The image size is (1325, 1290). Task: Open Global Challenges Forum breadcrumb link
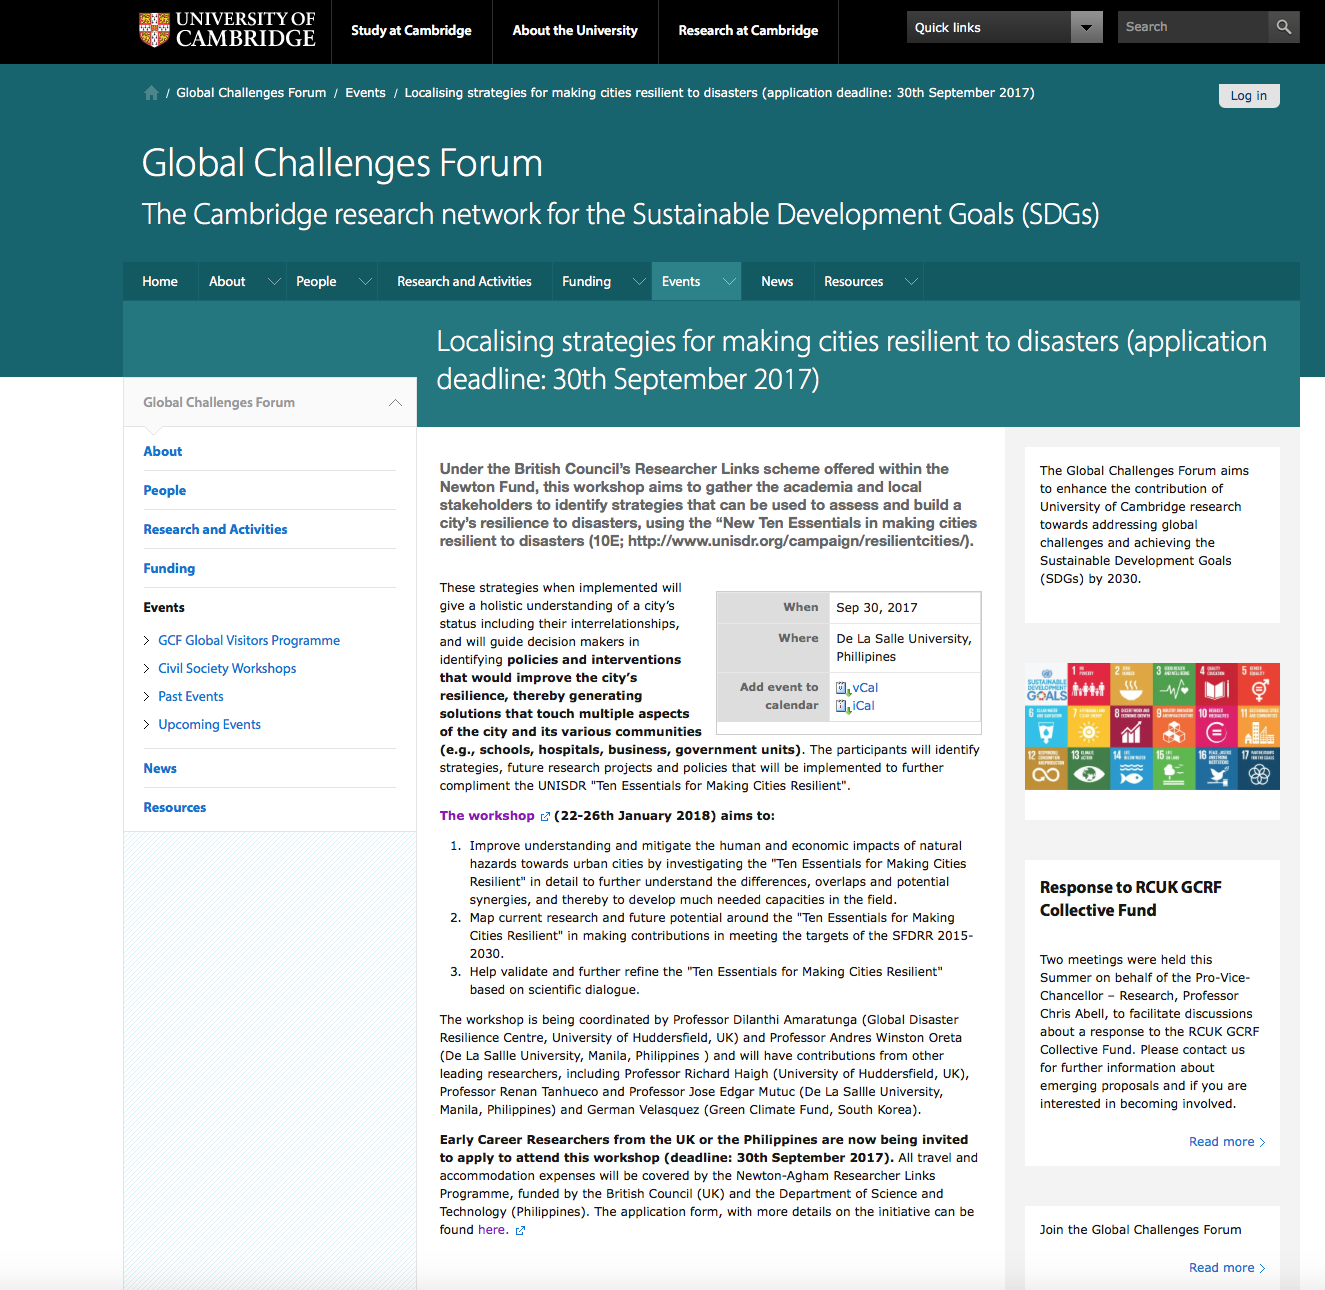point(251,93)
